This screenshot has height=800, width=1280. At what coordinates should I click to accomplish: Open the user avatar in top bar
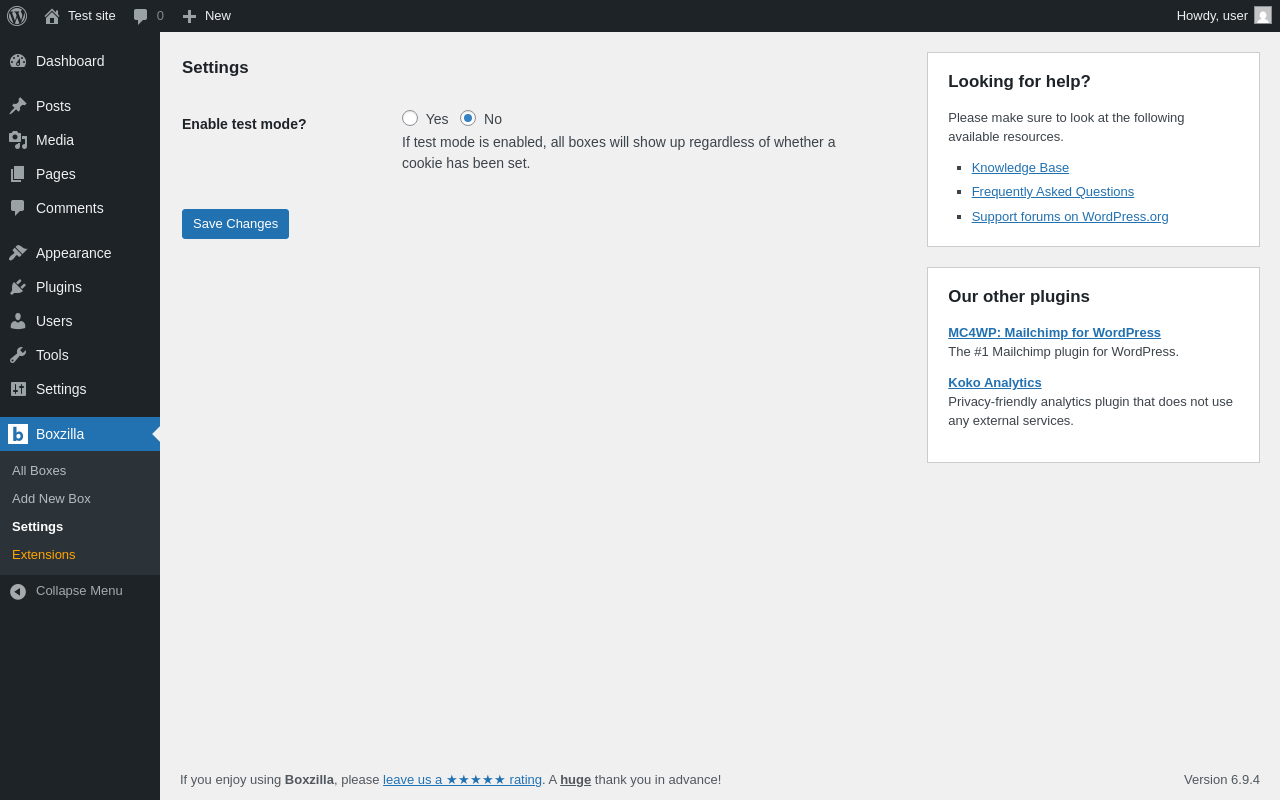(1263, 15)
